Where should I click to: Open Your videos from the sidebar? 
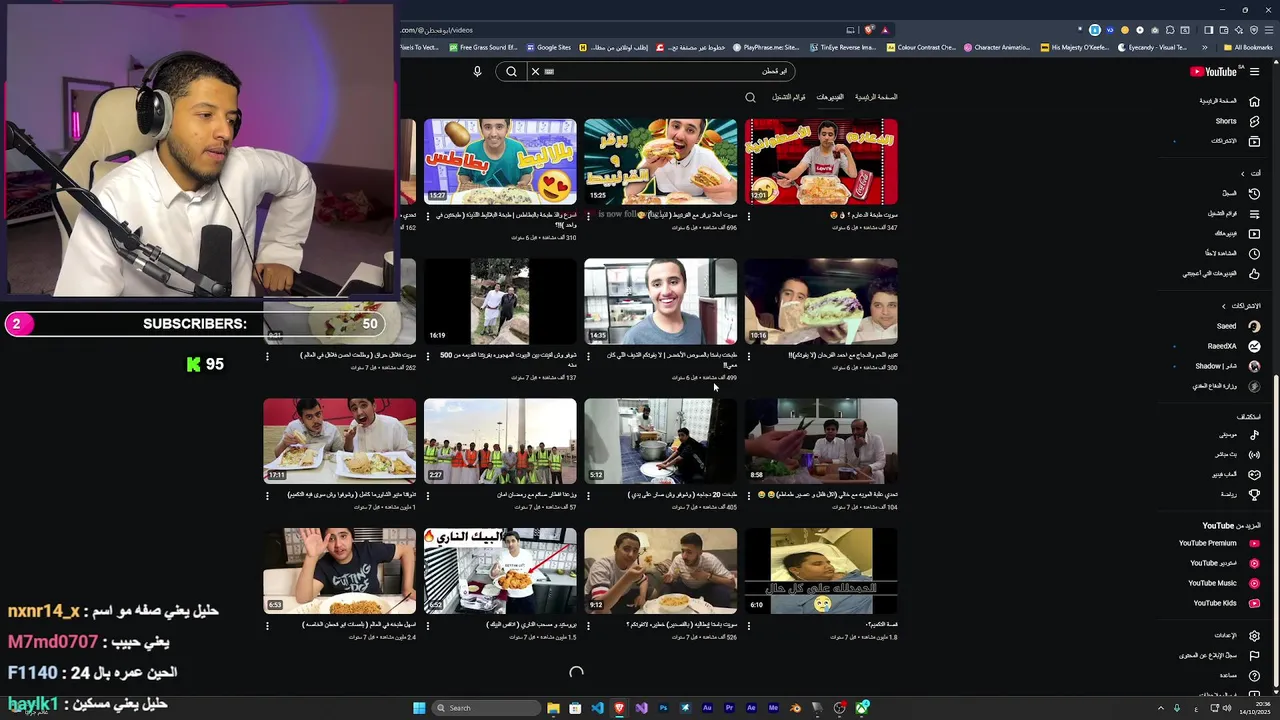click(1236, 233)
